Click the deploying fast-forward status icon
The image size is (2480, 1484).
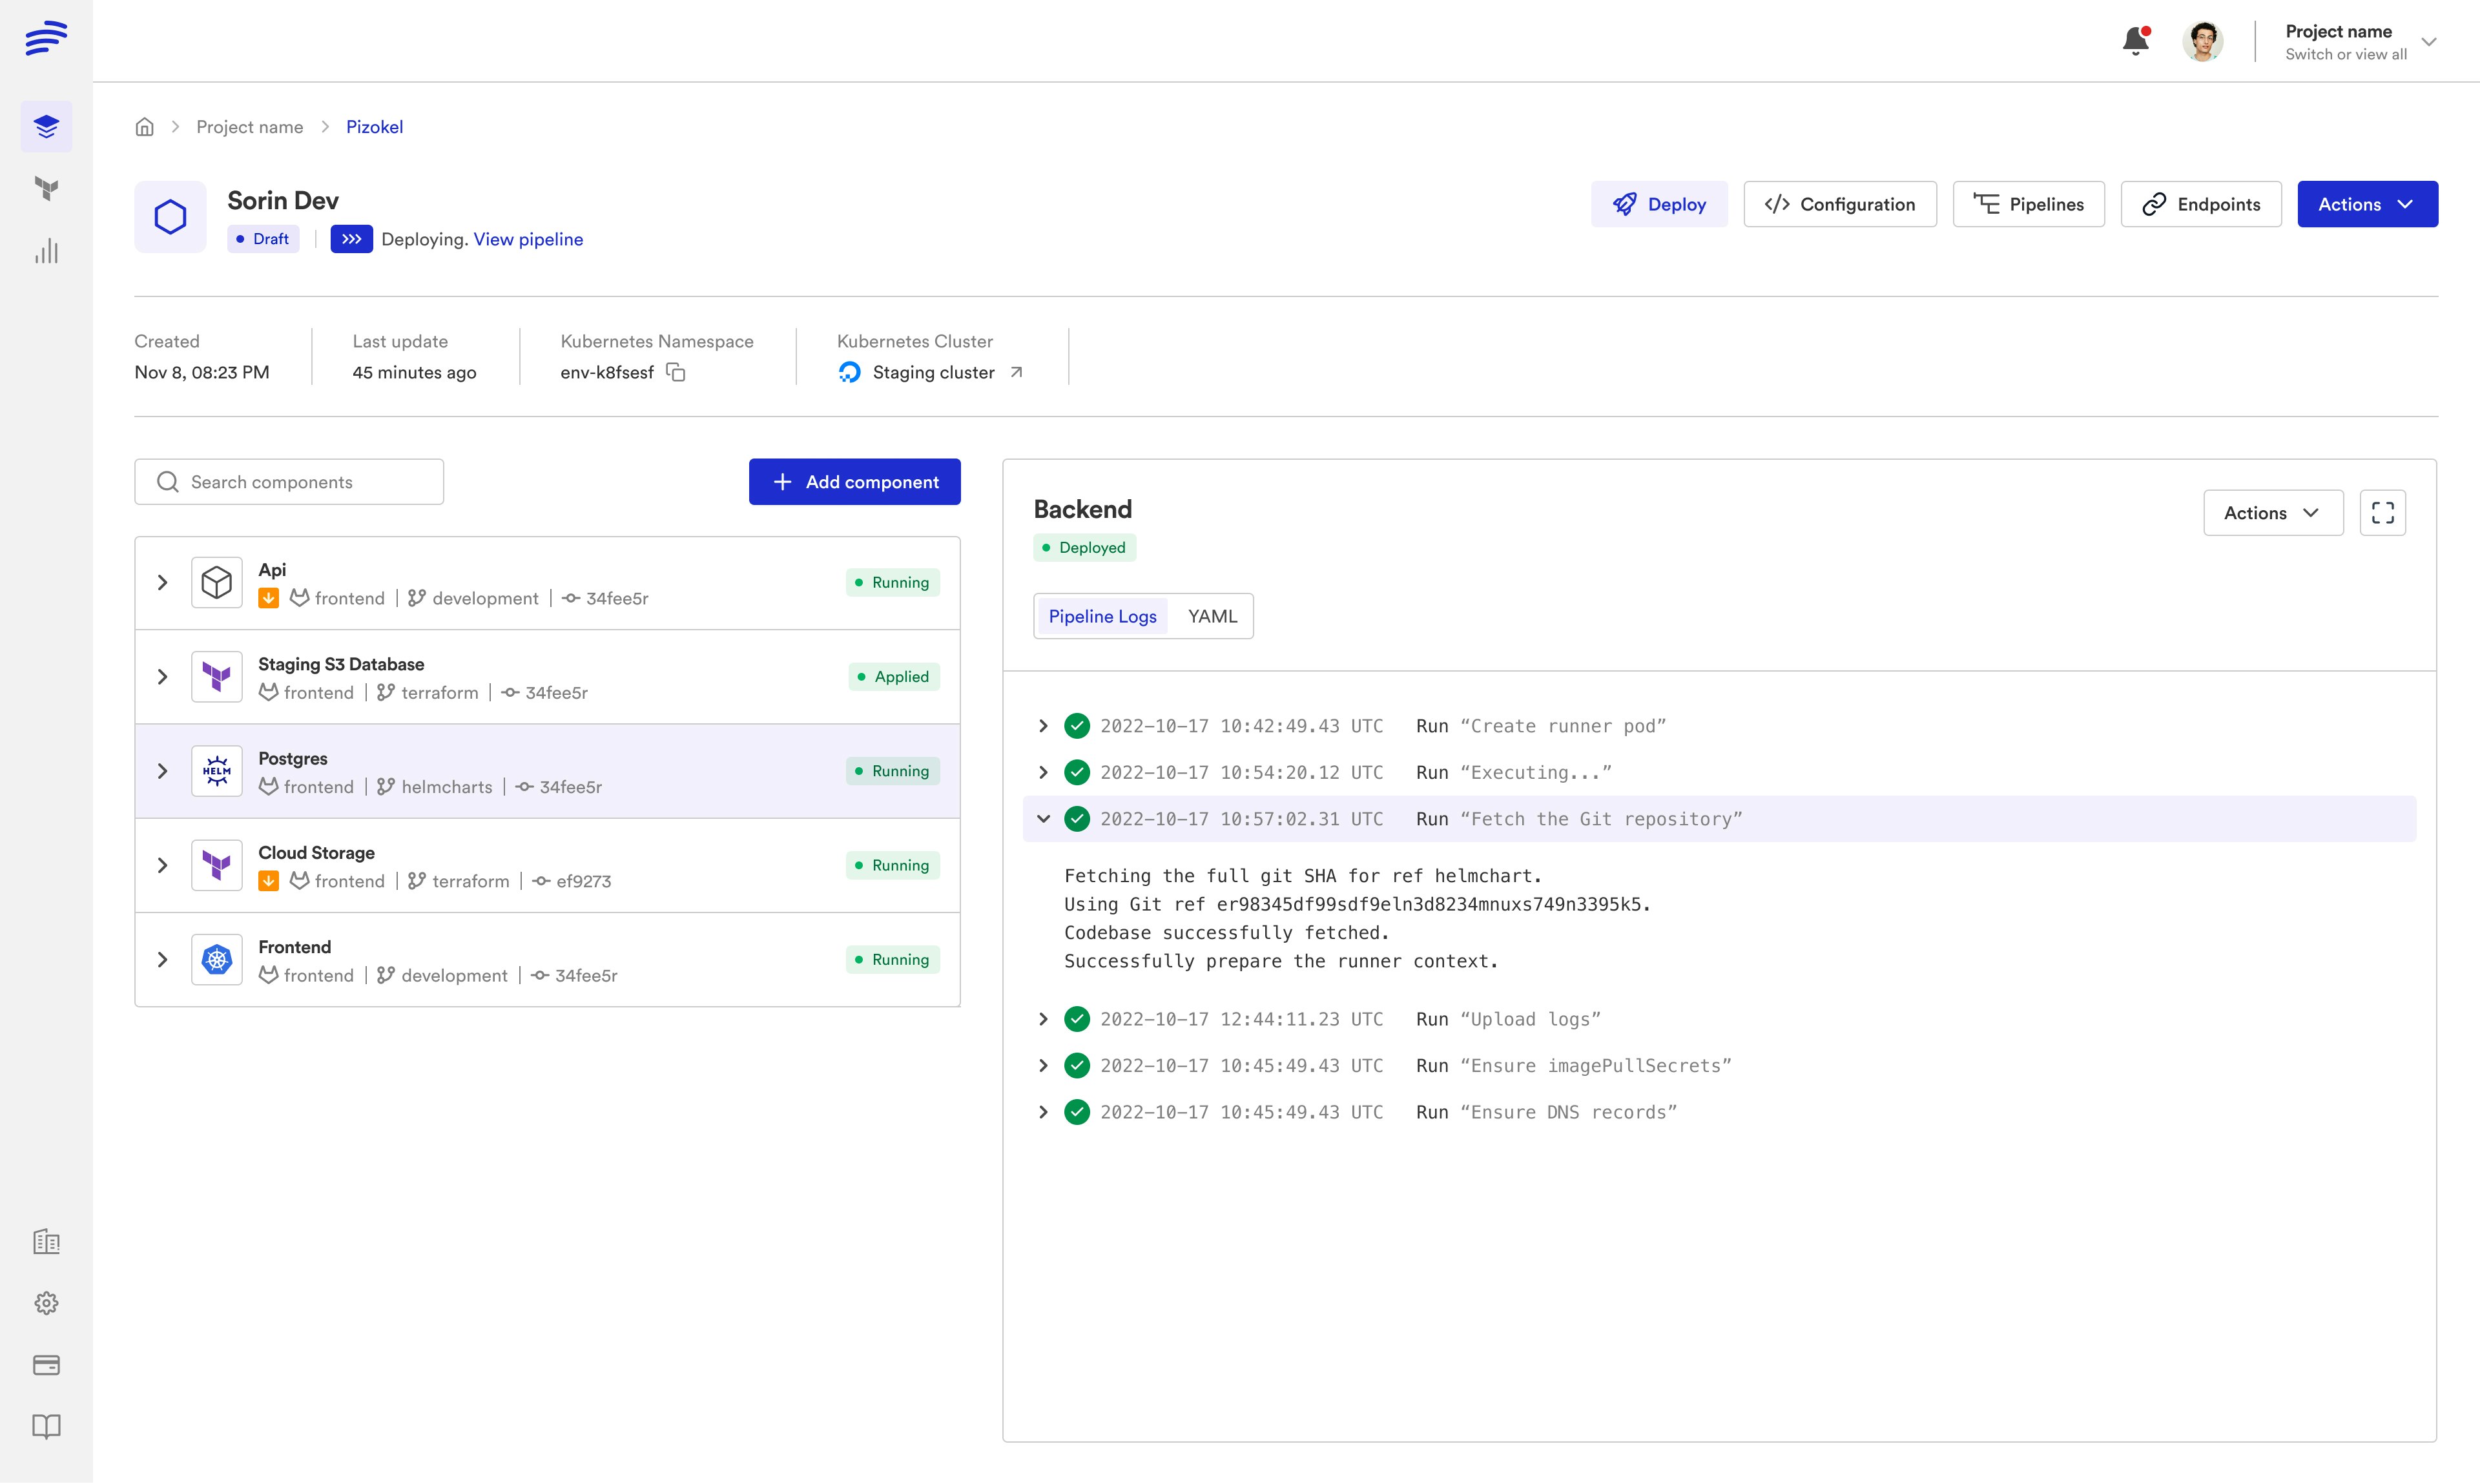(351, 239)
